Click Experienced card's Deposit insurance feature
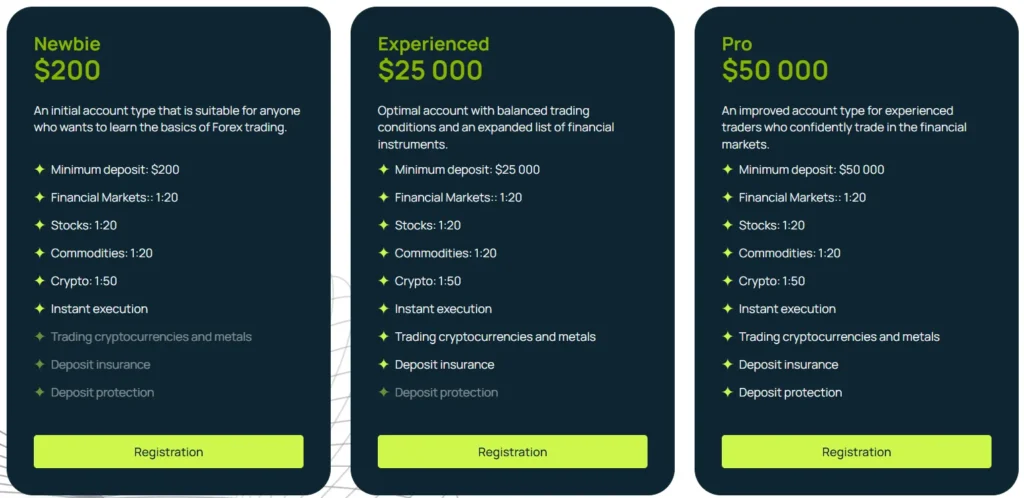The width and height of the screenshot is (1024, 498). pos(444,365)
